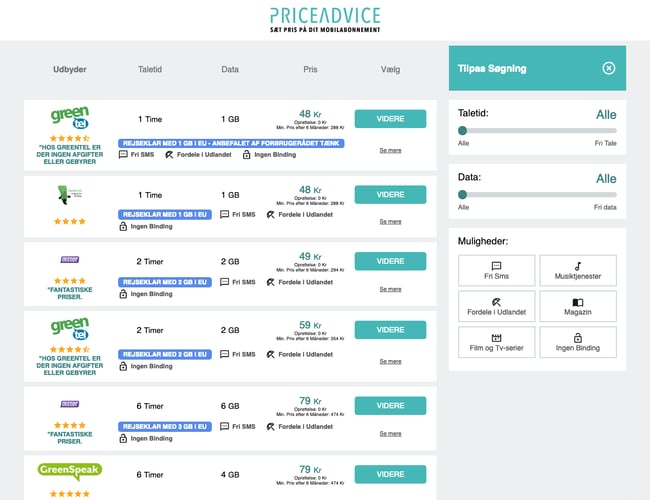
Task: Select the Film og Tv-serier filter tile
Action: [x=497, y=342]
